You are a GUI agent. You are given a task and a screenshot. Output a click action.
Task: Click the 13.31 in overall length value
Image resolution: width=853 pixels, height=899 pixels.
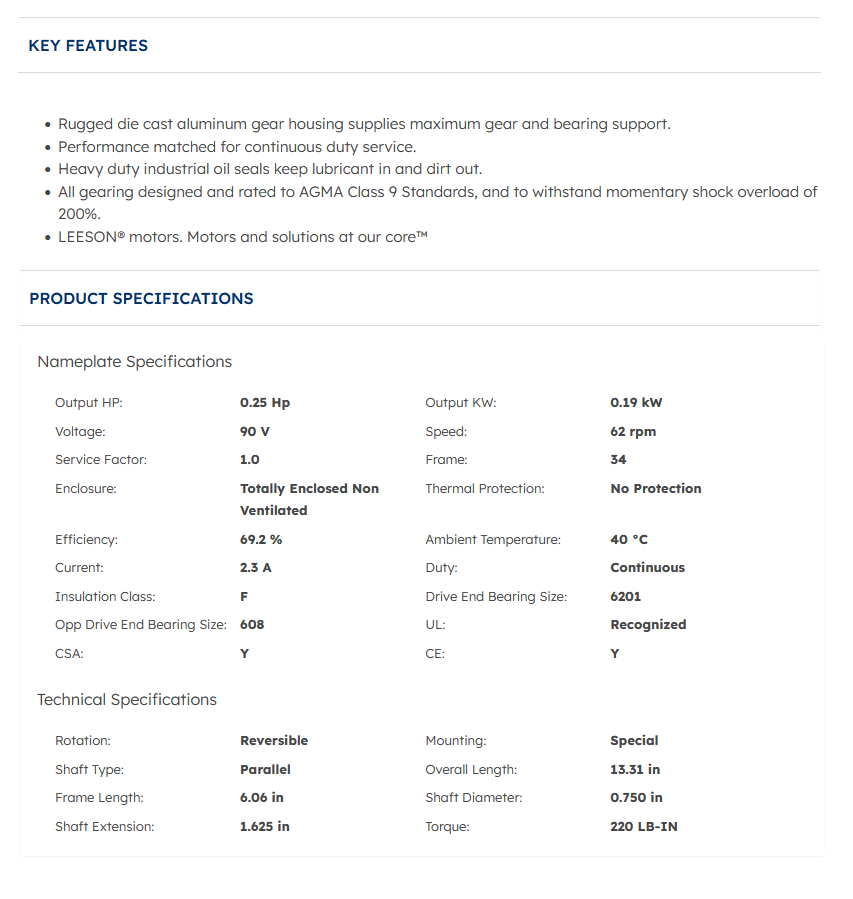[635, 770]
